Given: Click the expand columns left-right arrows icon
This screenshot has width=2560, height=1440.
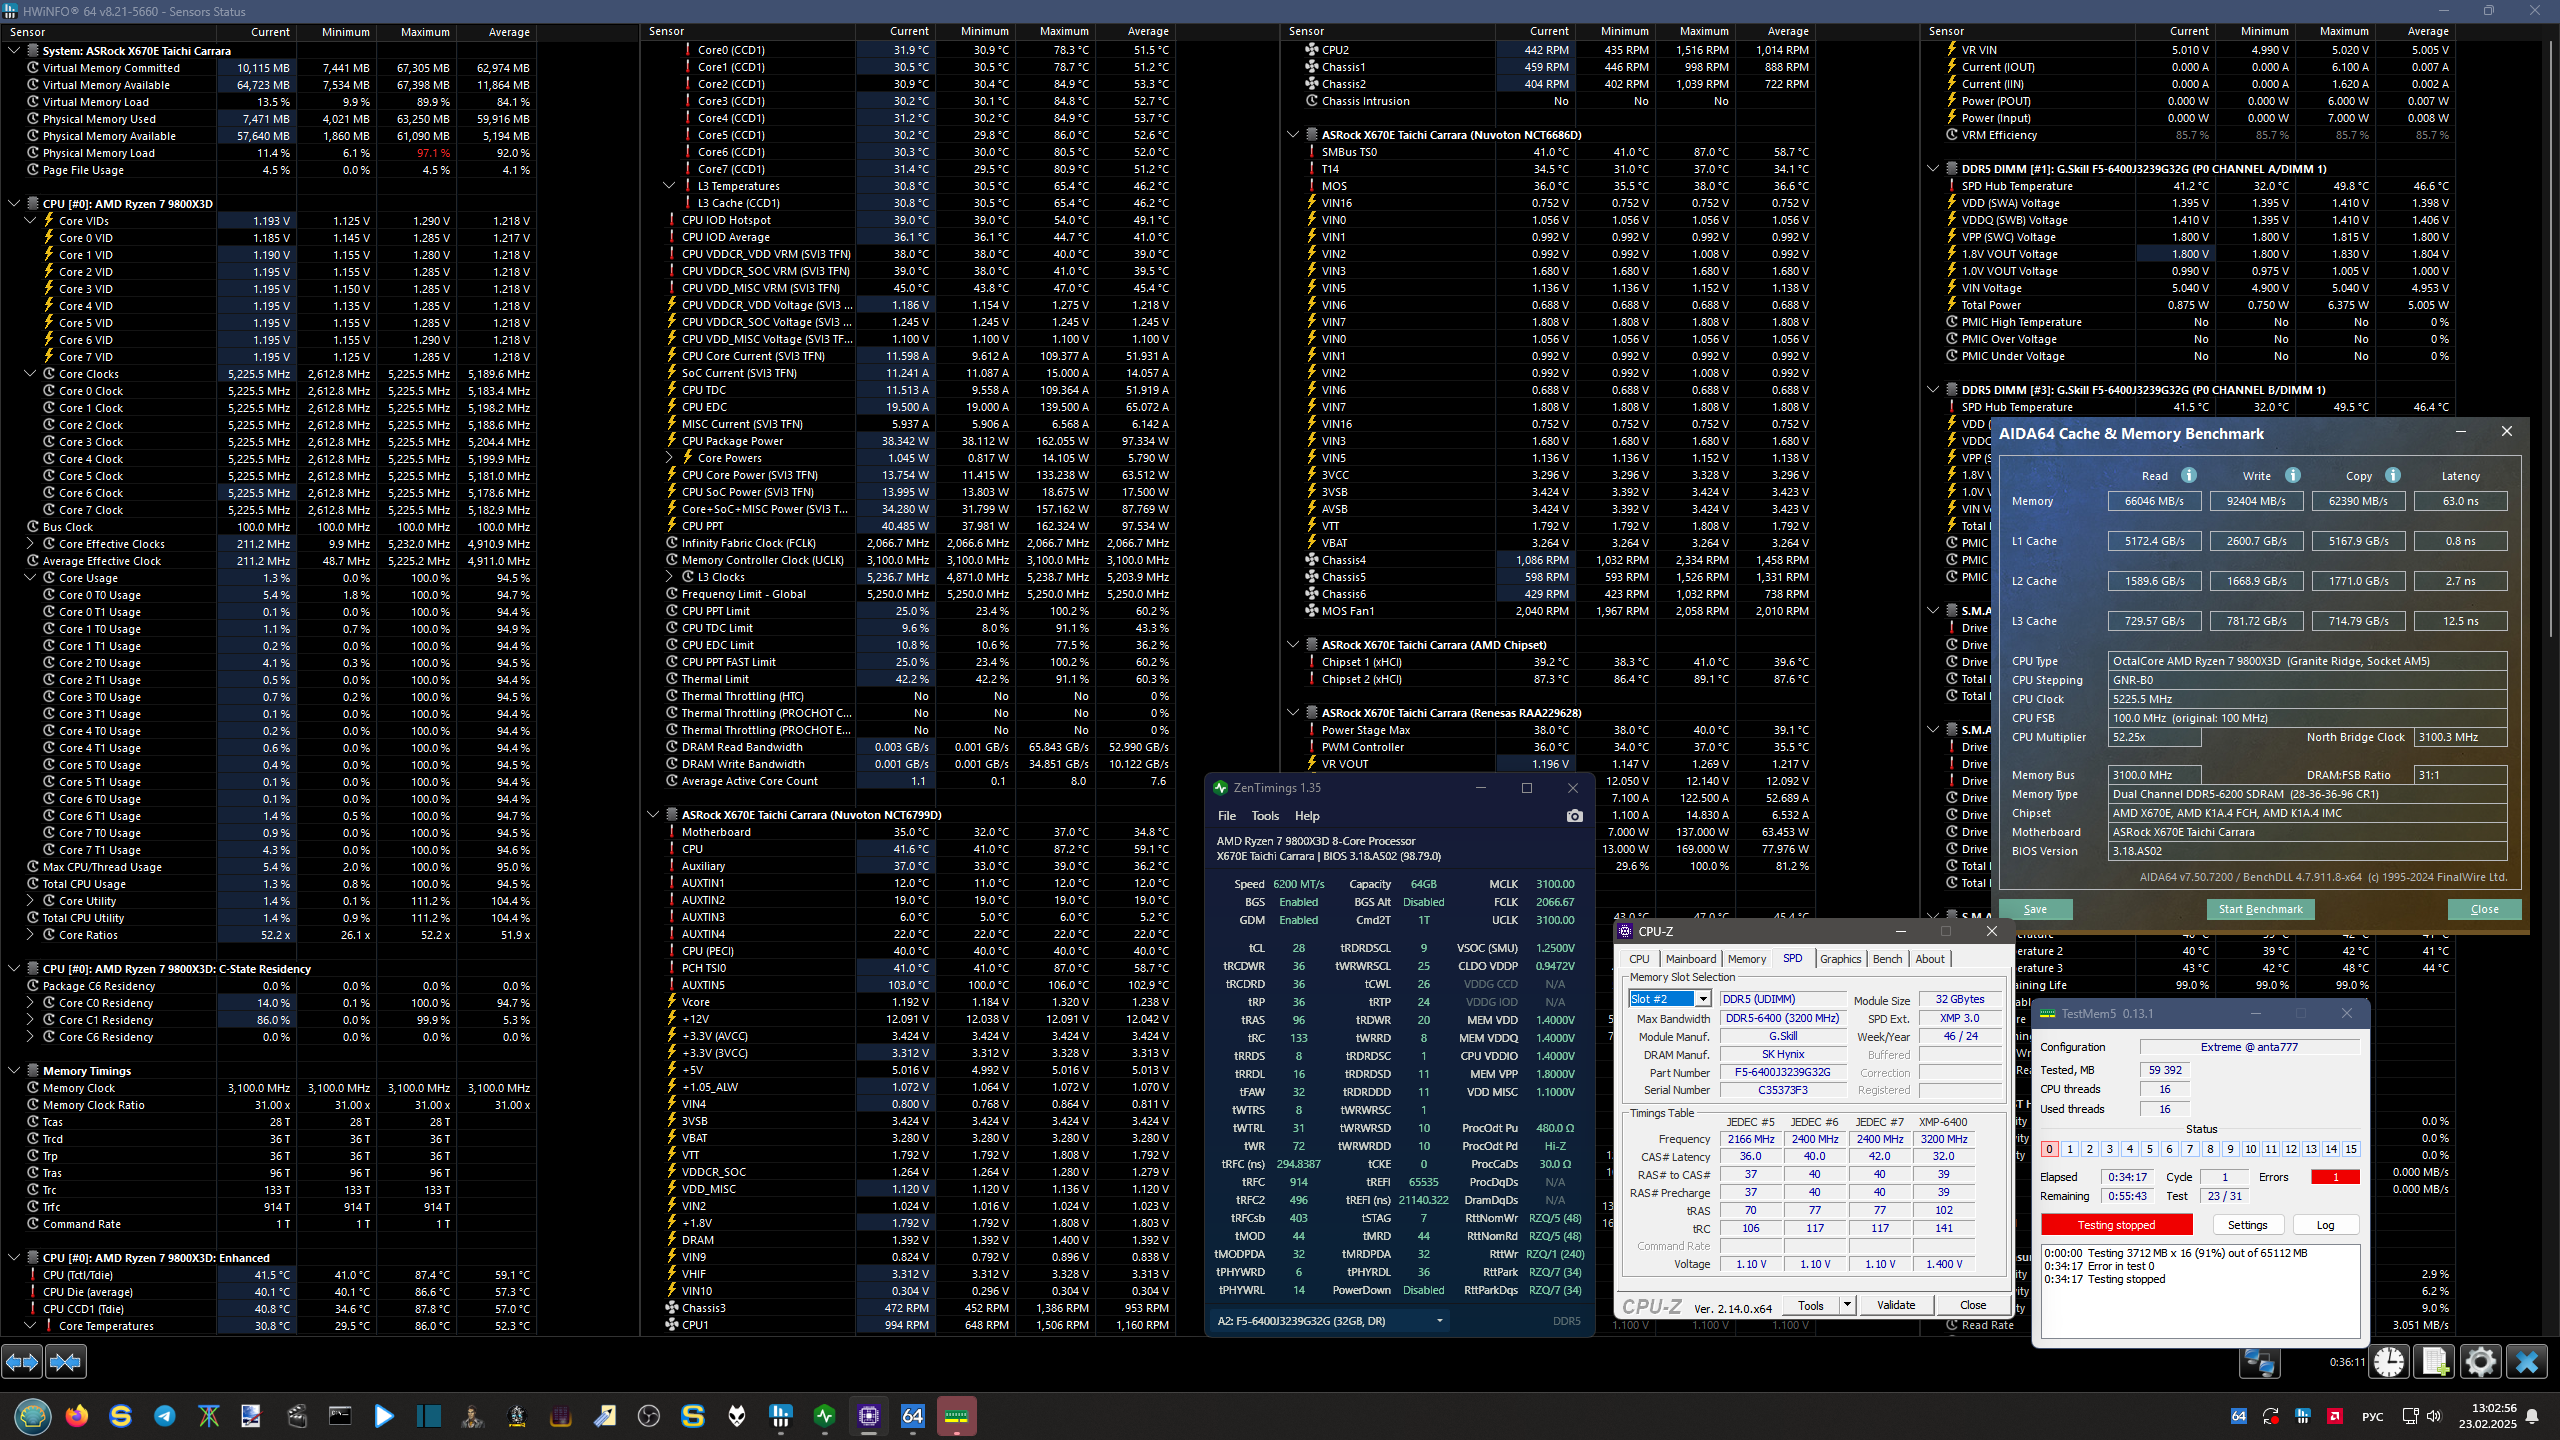Looking at the screenshot, I should [x=22, y=1362].
